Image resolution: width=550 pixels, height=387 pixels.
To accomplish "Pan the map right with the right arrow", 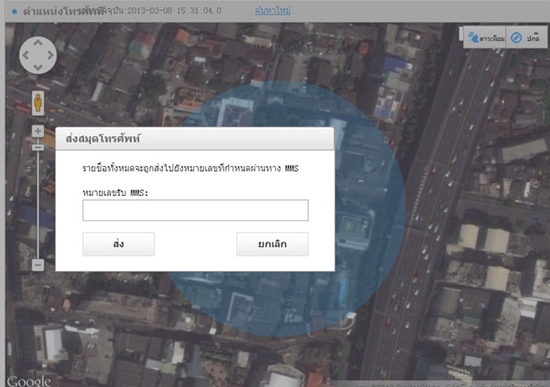I will pos(50,55).
